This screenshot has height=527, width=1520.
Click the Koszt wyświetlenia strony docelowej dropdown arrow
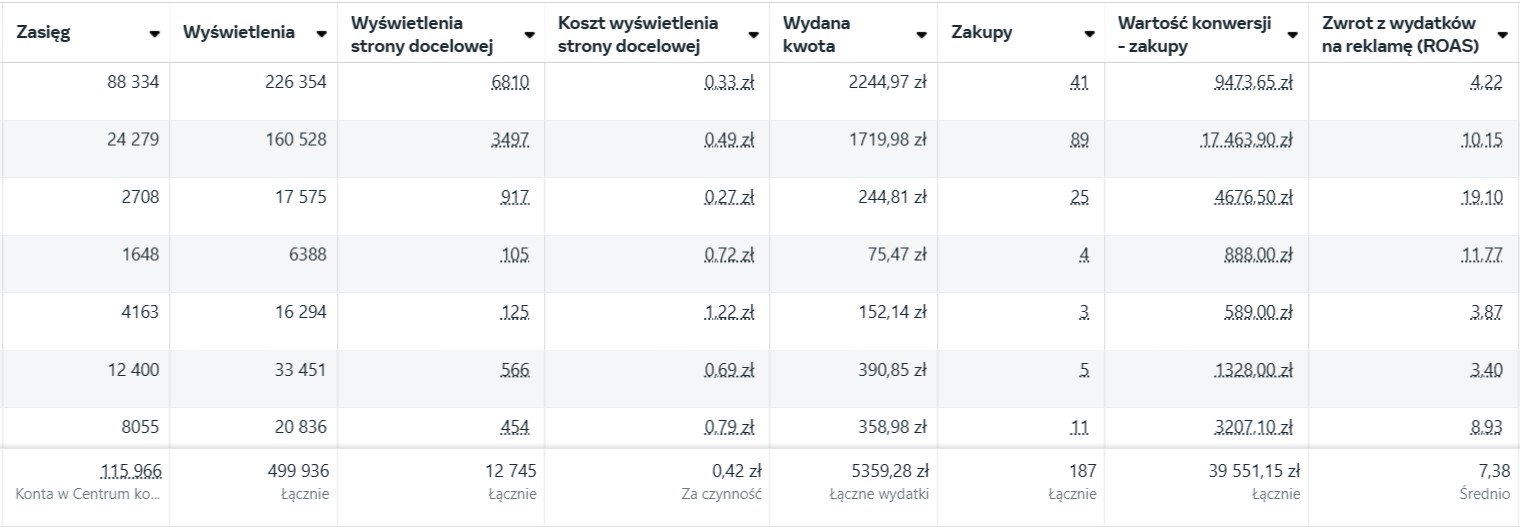point(754,33)
